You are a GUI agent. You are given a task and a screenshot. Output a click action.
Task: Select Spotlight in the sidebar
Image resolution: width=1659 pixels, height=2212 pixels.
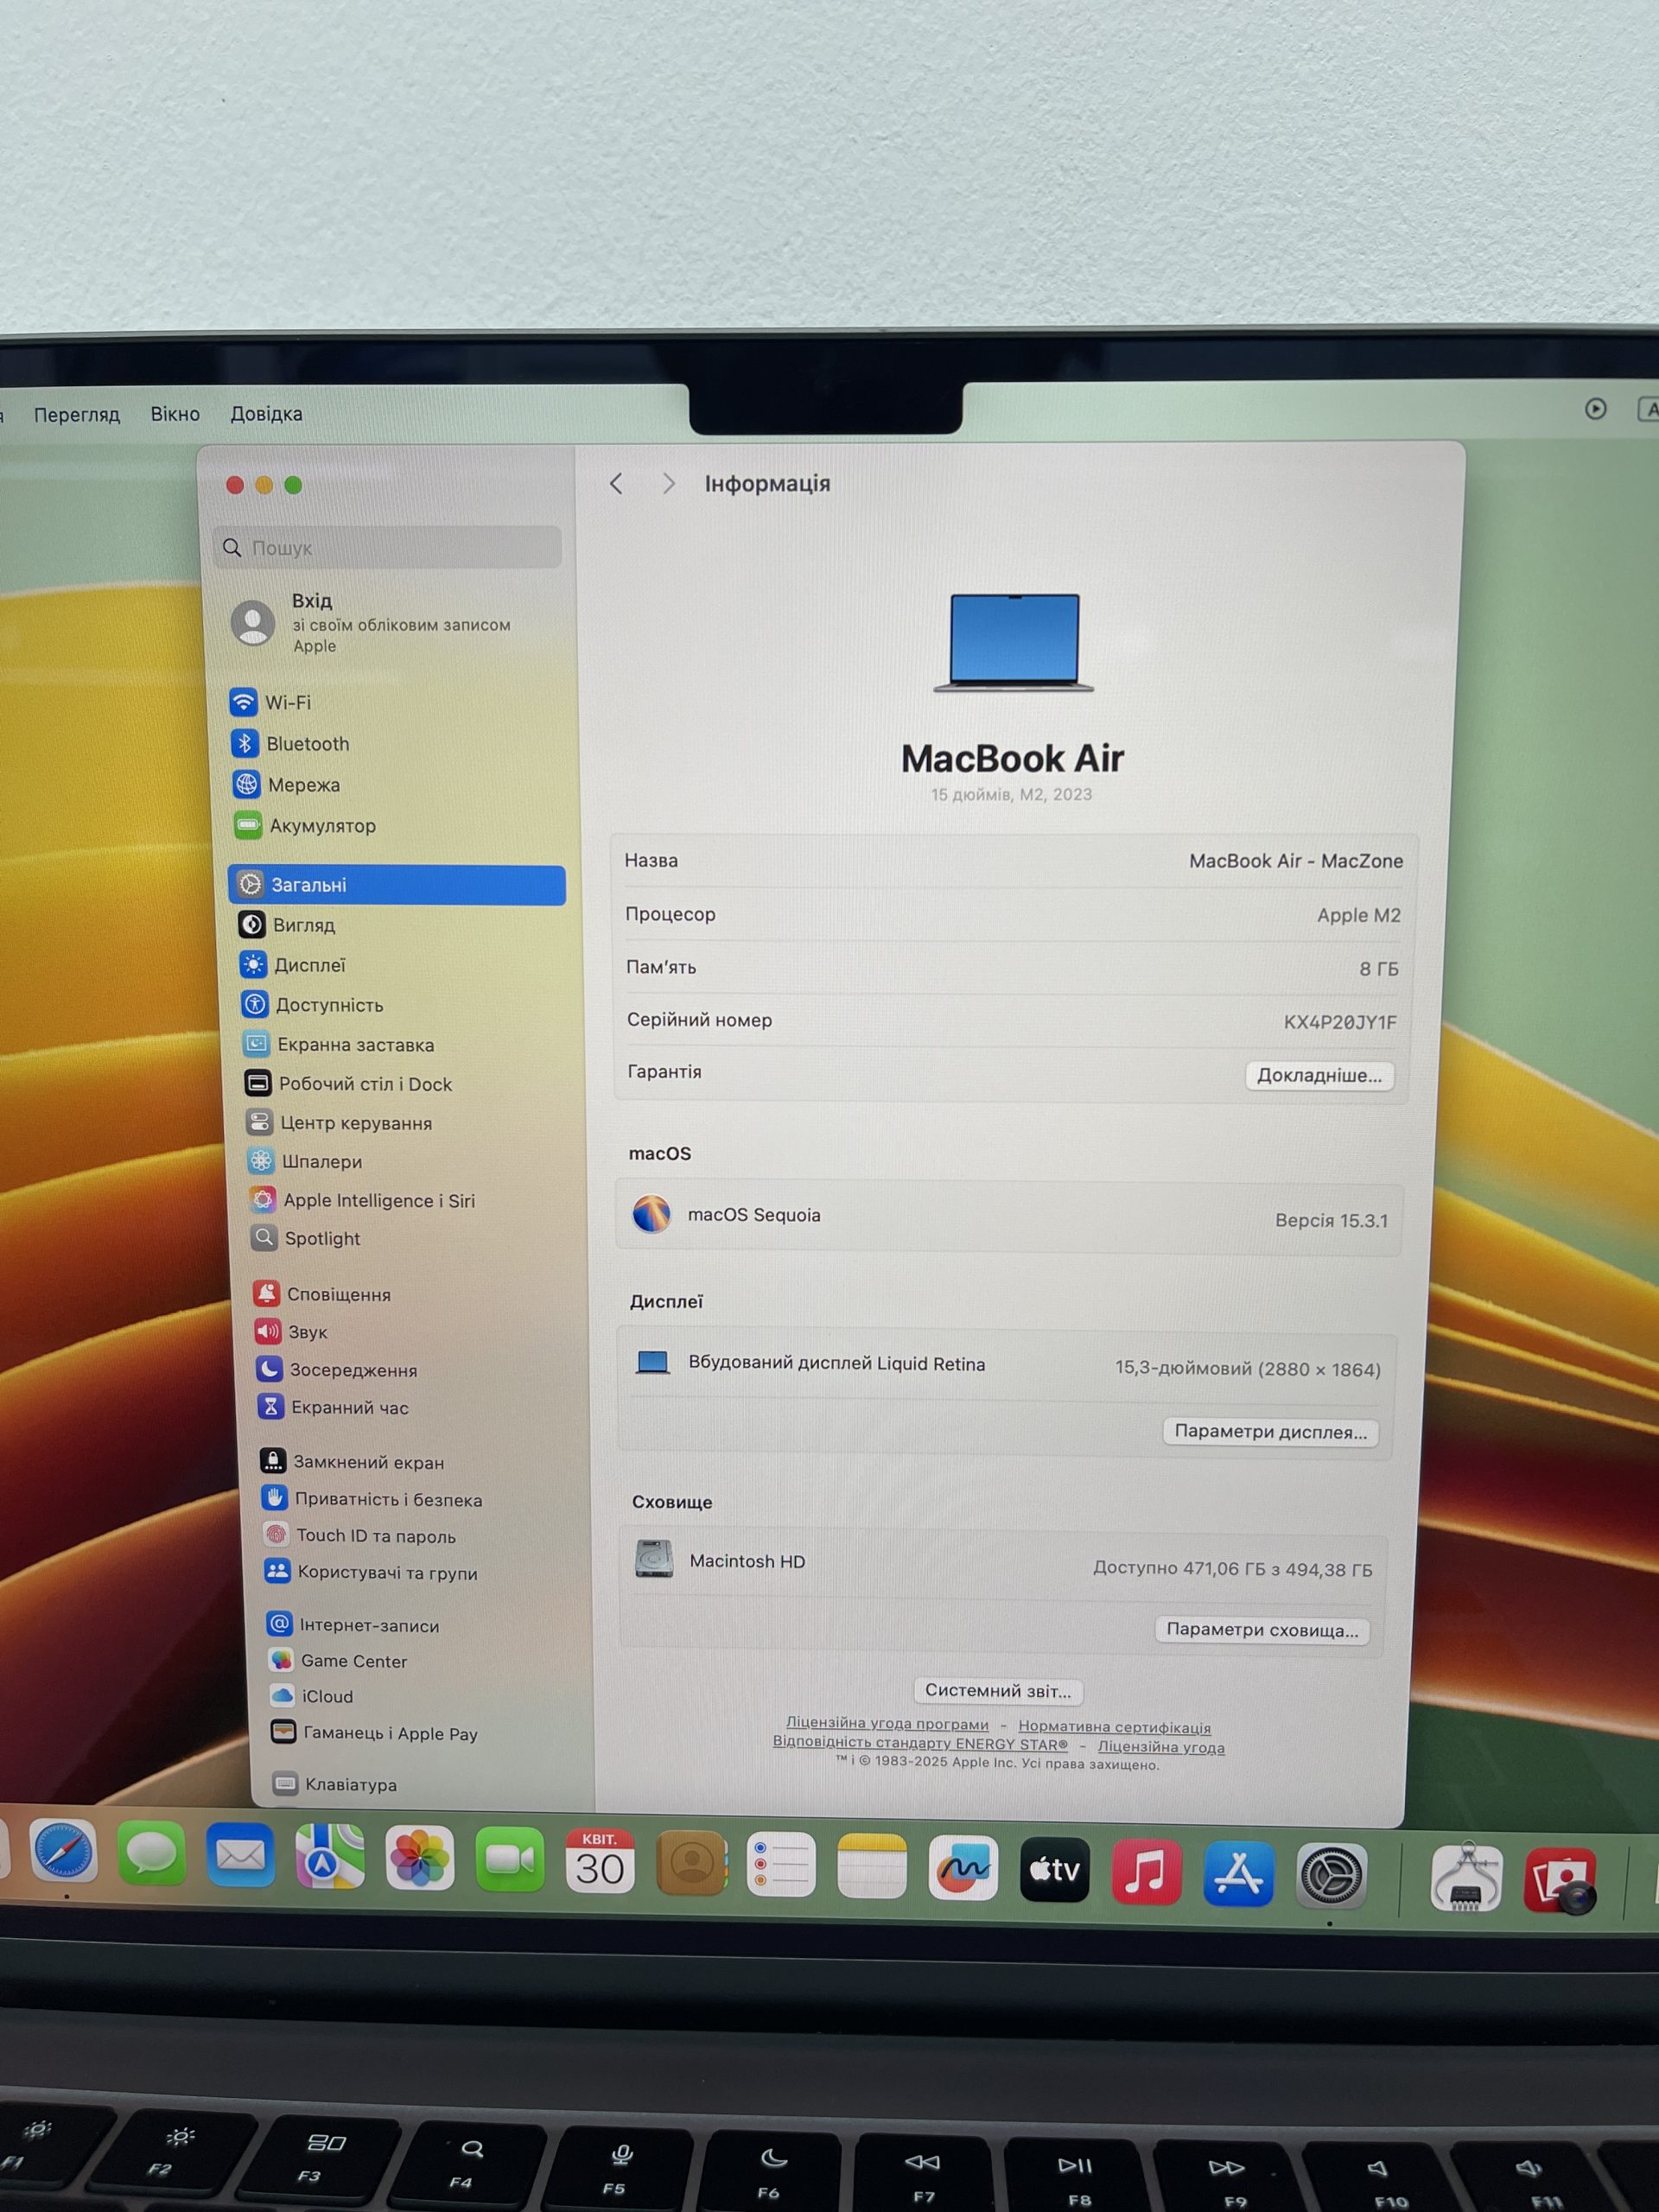tap(306, 1238)
